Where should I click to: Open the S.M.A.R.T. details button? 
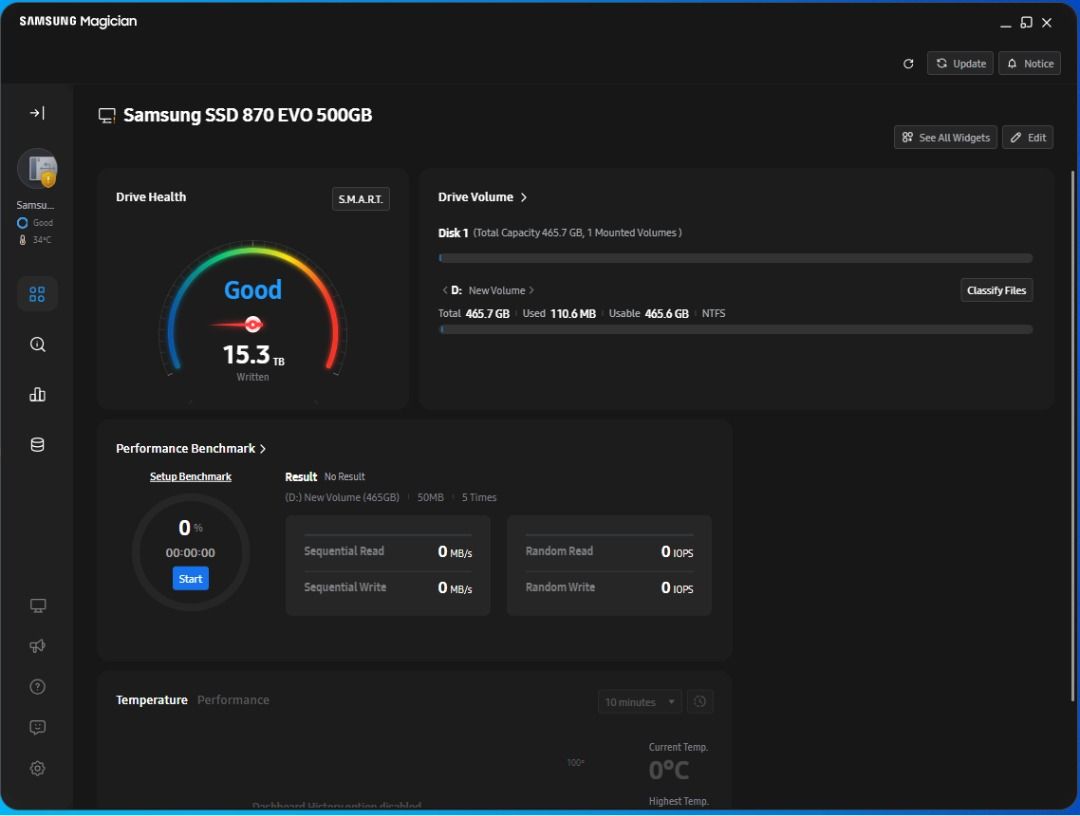[x=360, y=199]
